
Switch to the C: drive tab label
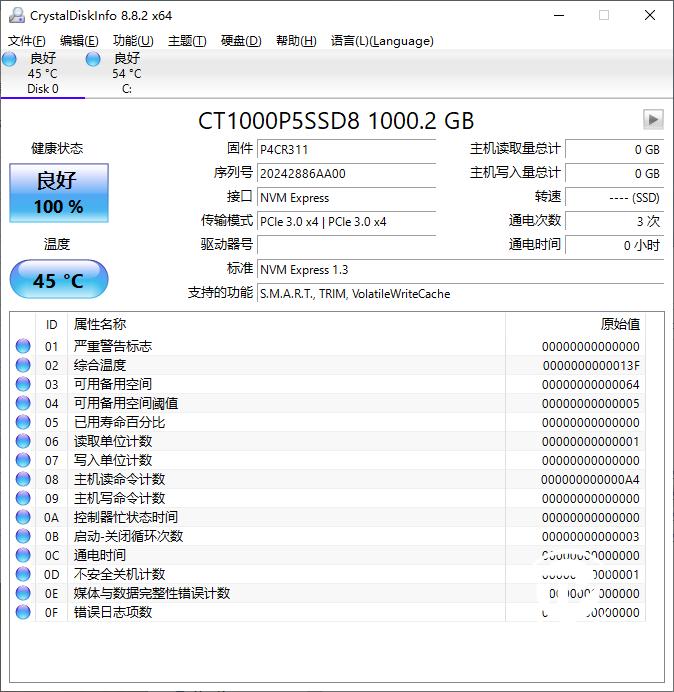click(127, 89)
